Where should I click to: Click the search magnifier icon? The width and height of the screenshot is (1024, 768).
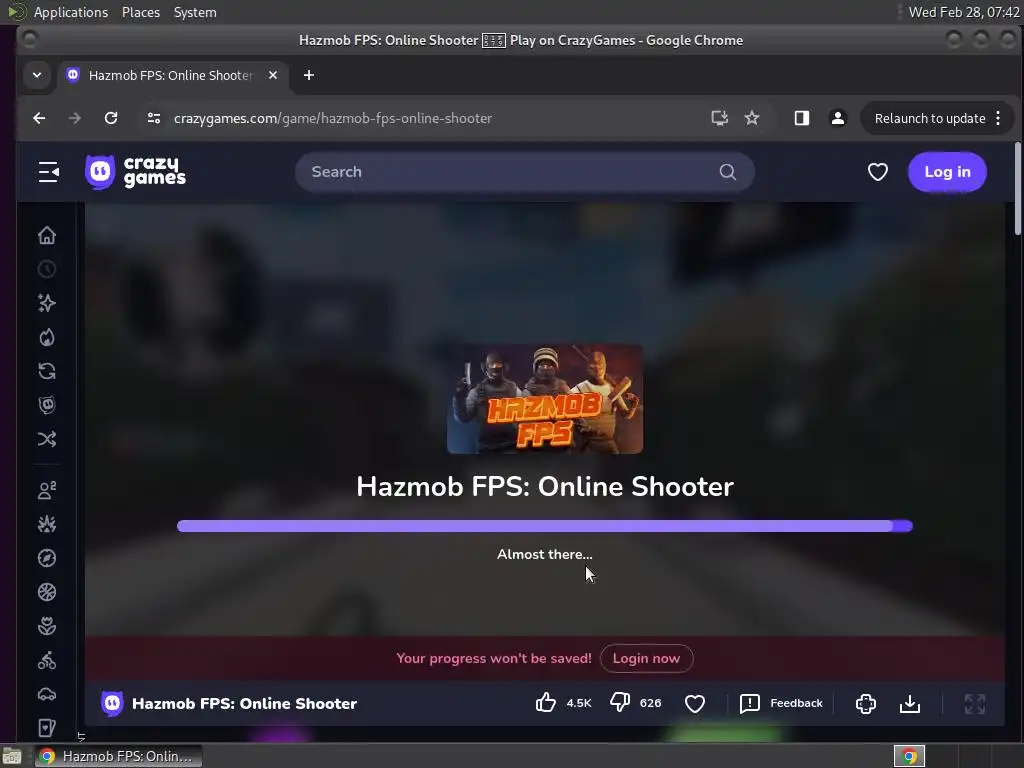coord(728,172)
